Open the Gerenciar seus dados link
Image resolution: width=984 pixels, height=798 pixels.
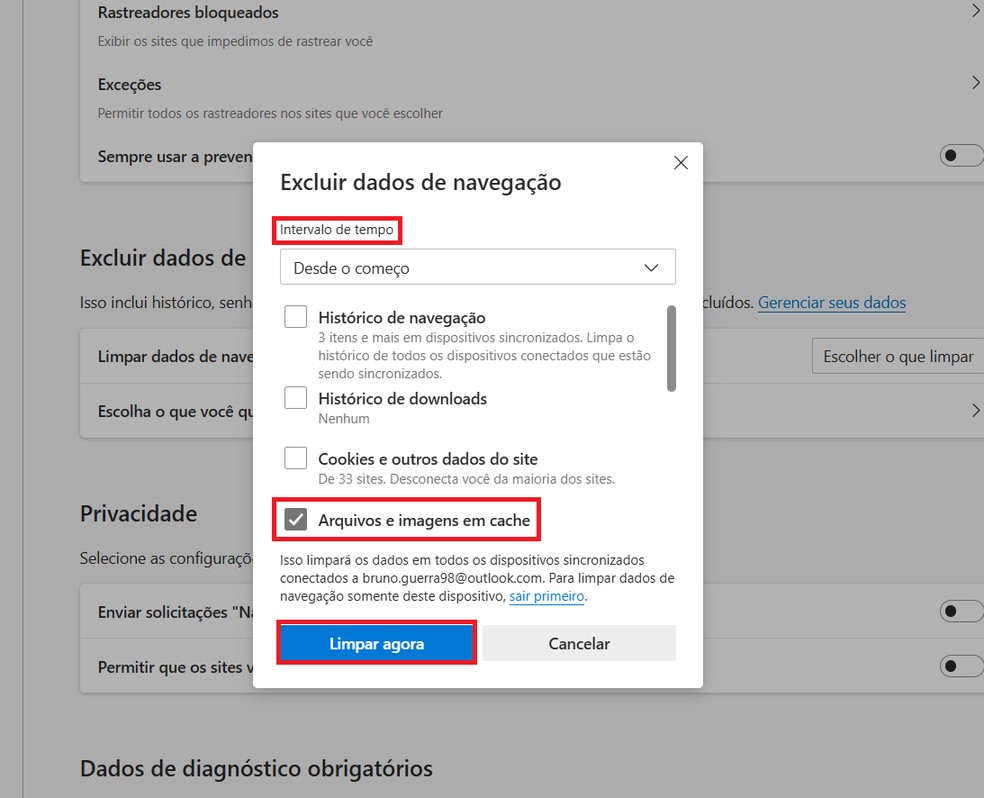[832, 302]
